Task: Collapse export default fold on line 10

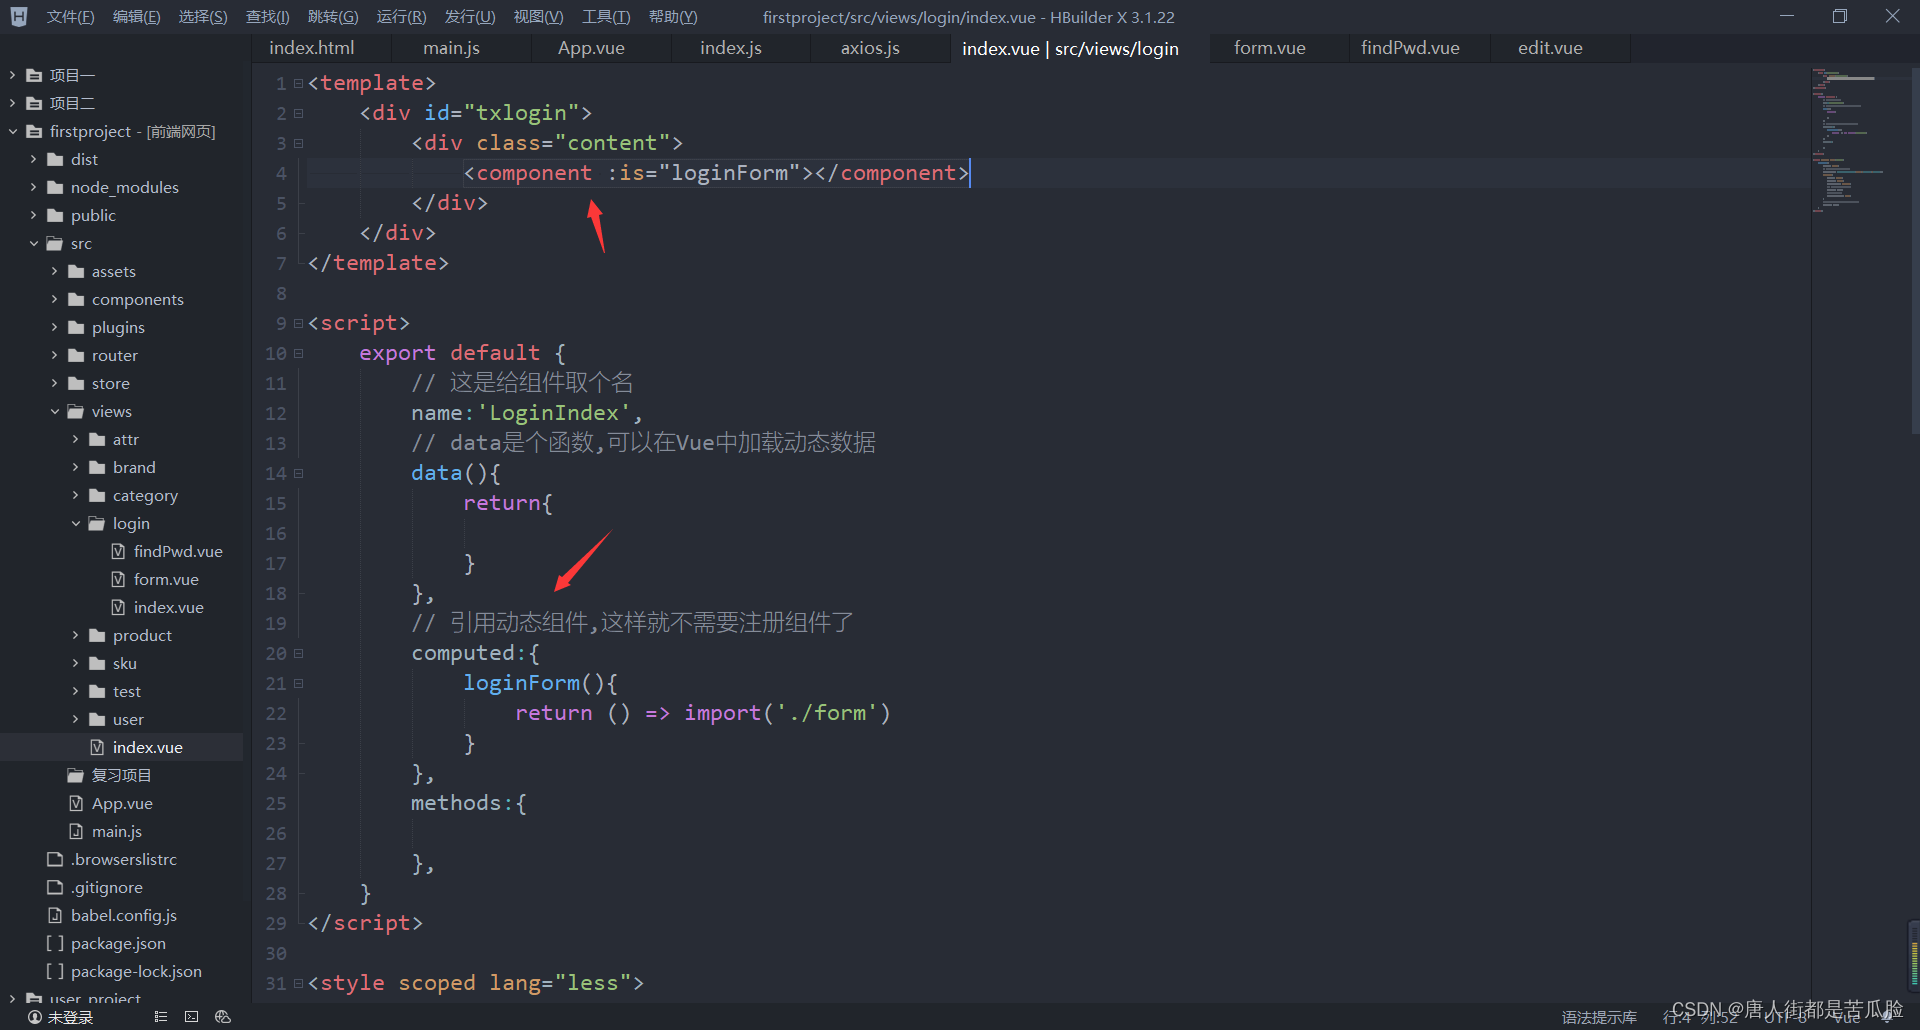Action: (x=298, y=353)
